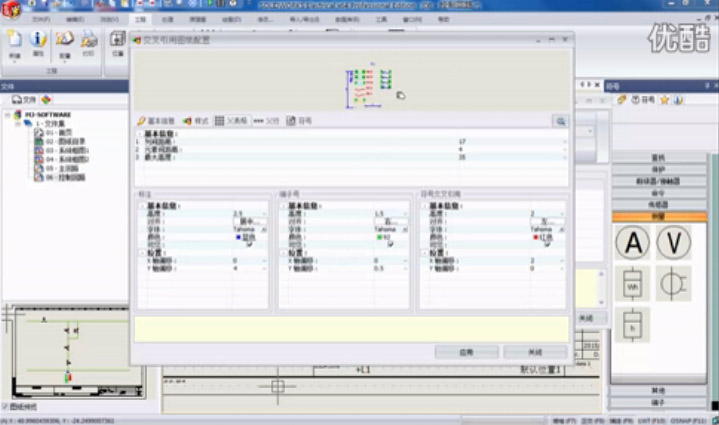The width and height of the screenshot is (719, 425).
Task: Open the File (F) menu
Action: [41, 20]
